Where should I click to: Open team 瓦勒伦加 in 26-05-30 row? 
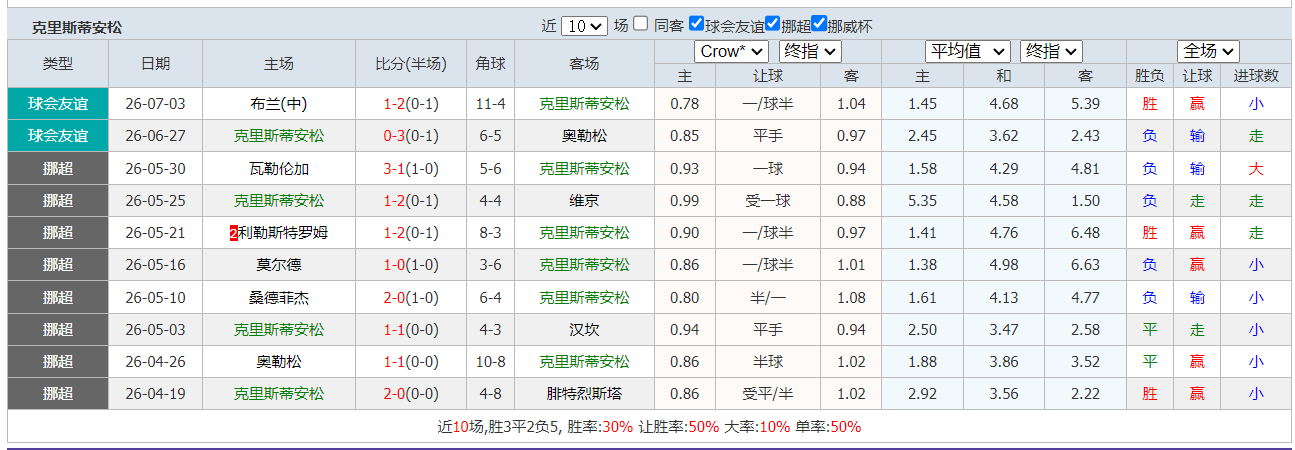[x=279, y=168]
